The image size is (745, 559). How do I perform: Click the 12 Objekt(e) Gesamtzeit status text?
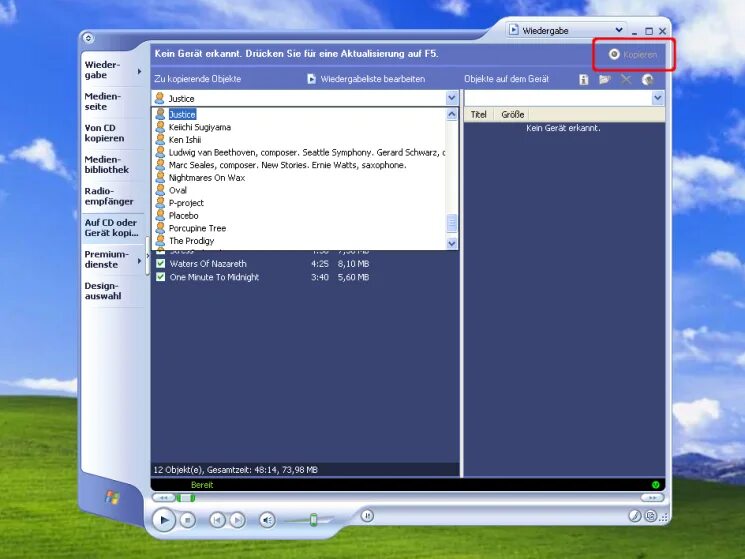pos(236,470)
